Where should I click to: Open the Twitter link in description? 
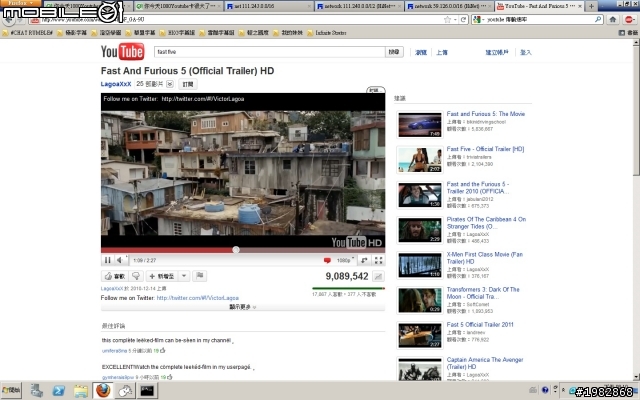tap(198, 298)
